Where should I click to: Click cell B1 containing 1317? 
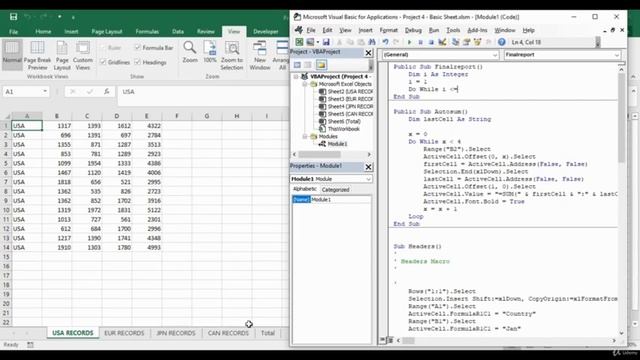pos(57,126)
